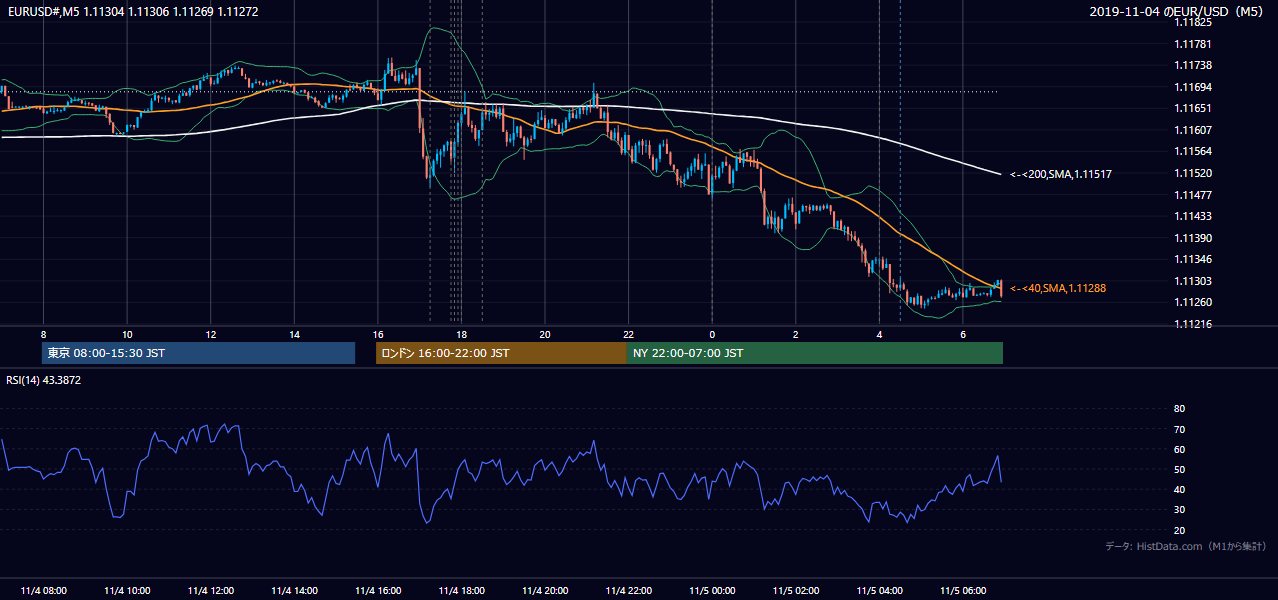This screenshot has width=1278, height=600.
Task: Click the 200 SMA 1.11517 label
Action: click(x=1061, y=174)
